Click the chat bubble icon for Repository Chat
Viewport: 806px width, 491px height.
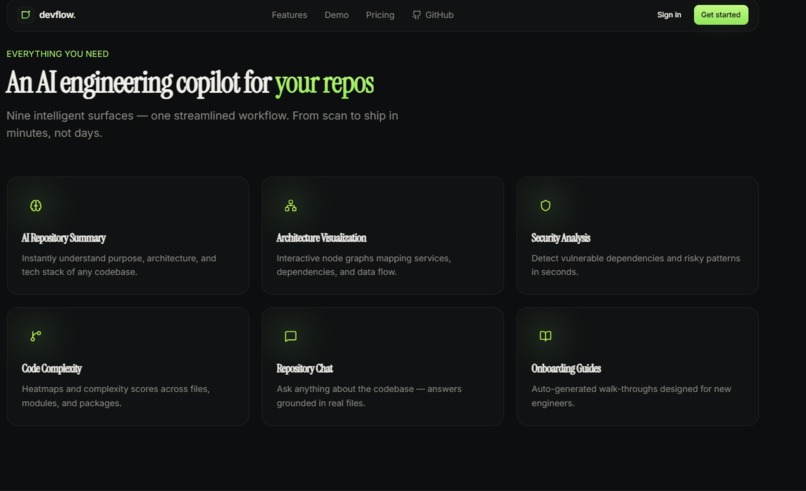290,336
